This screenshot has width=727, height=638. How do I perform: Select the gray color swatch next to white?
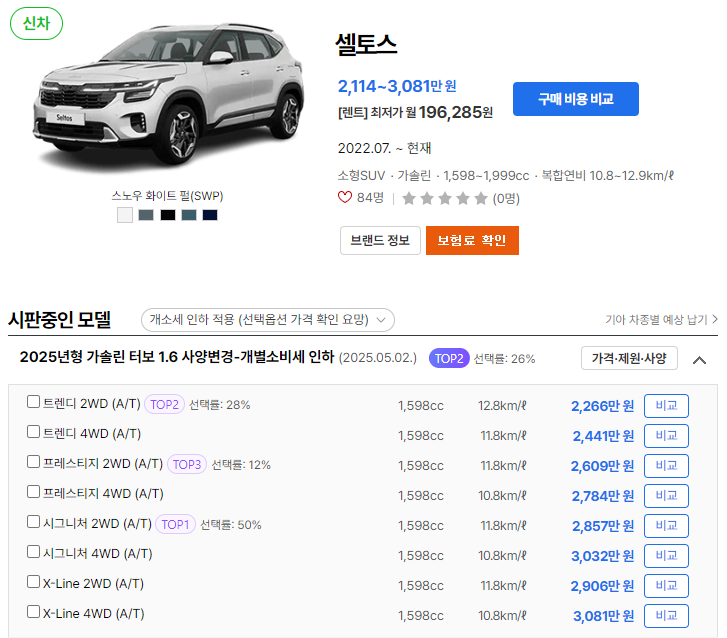(x=146, y=215)
